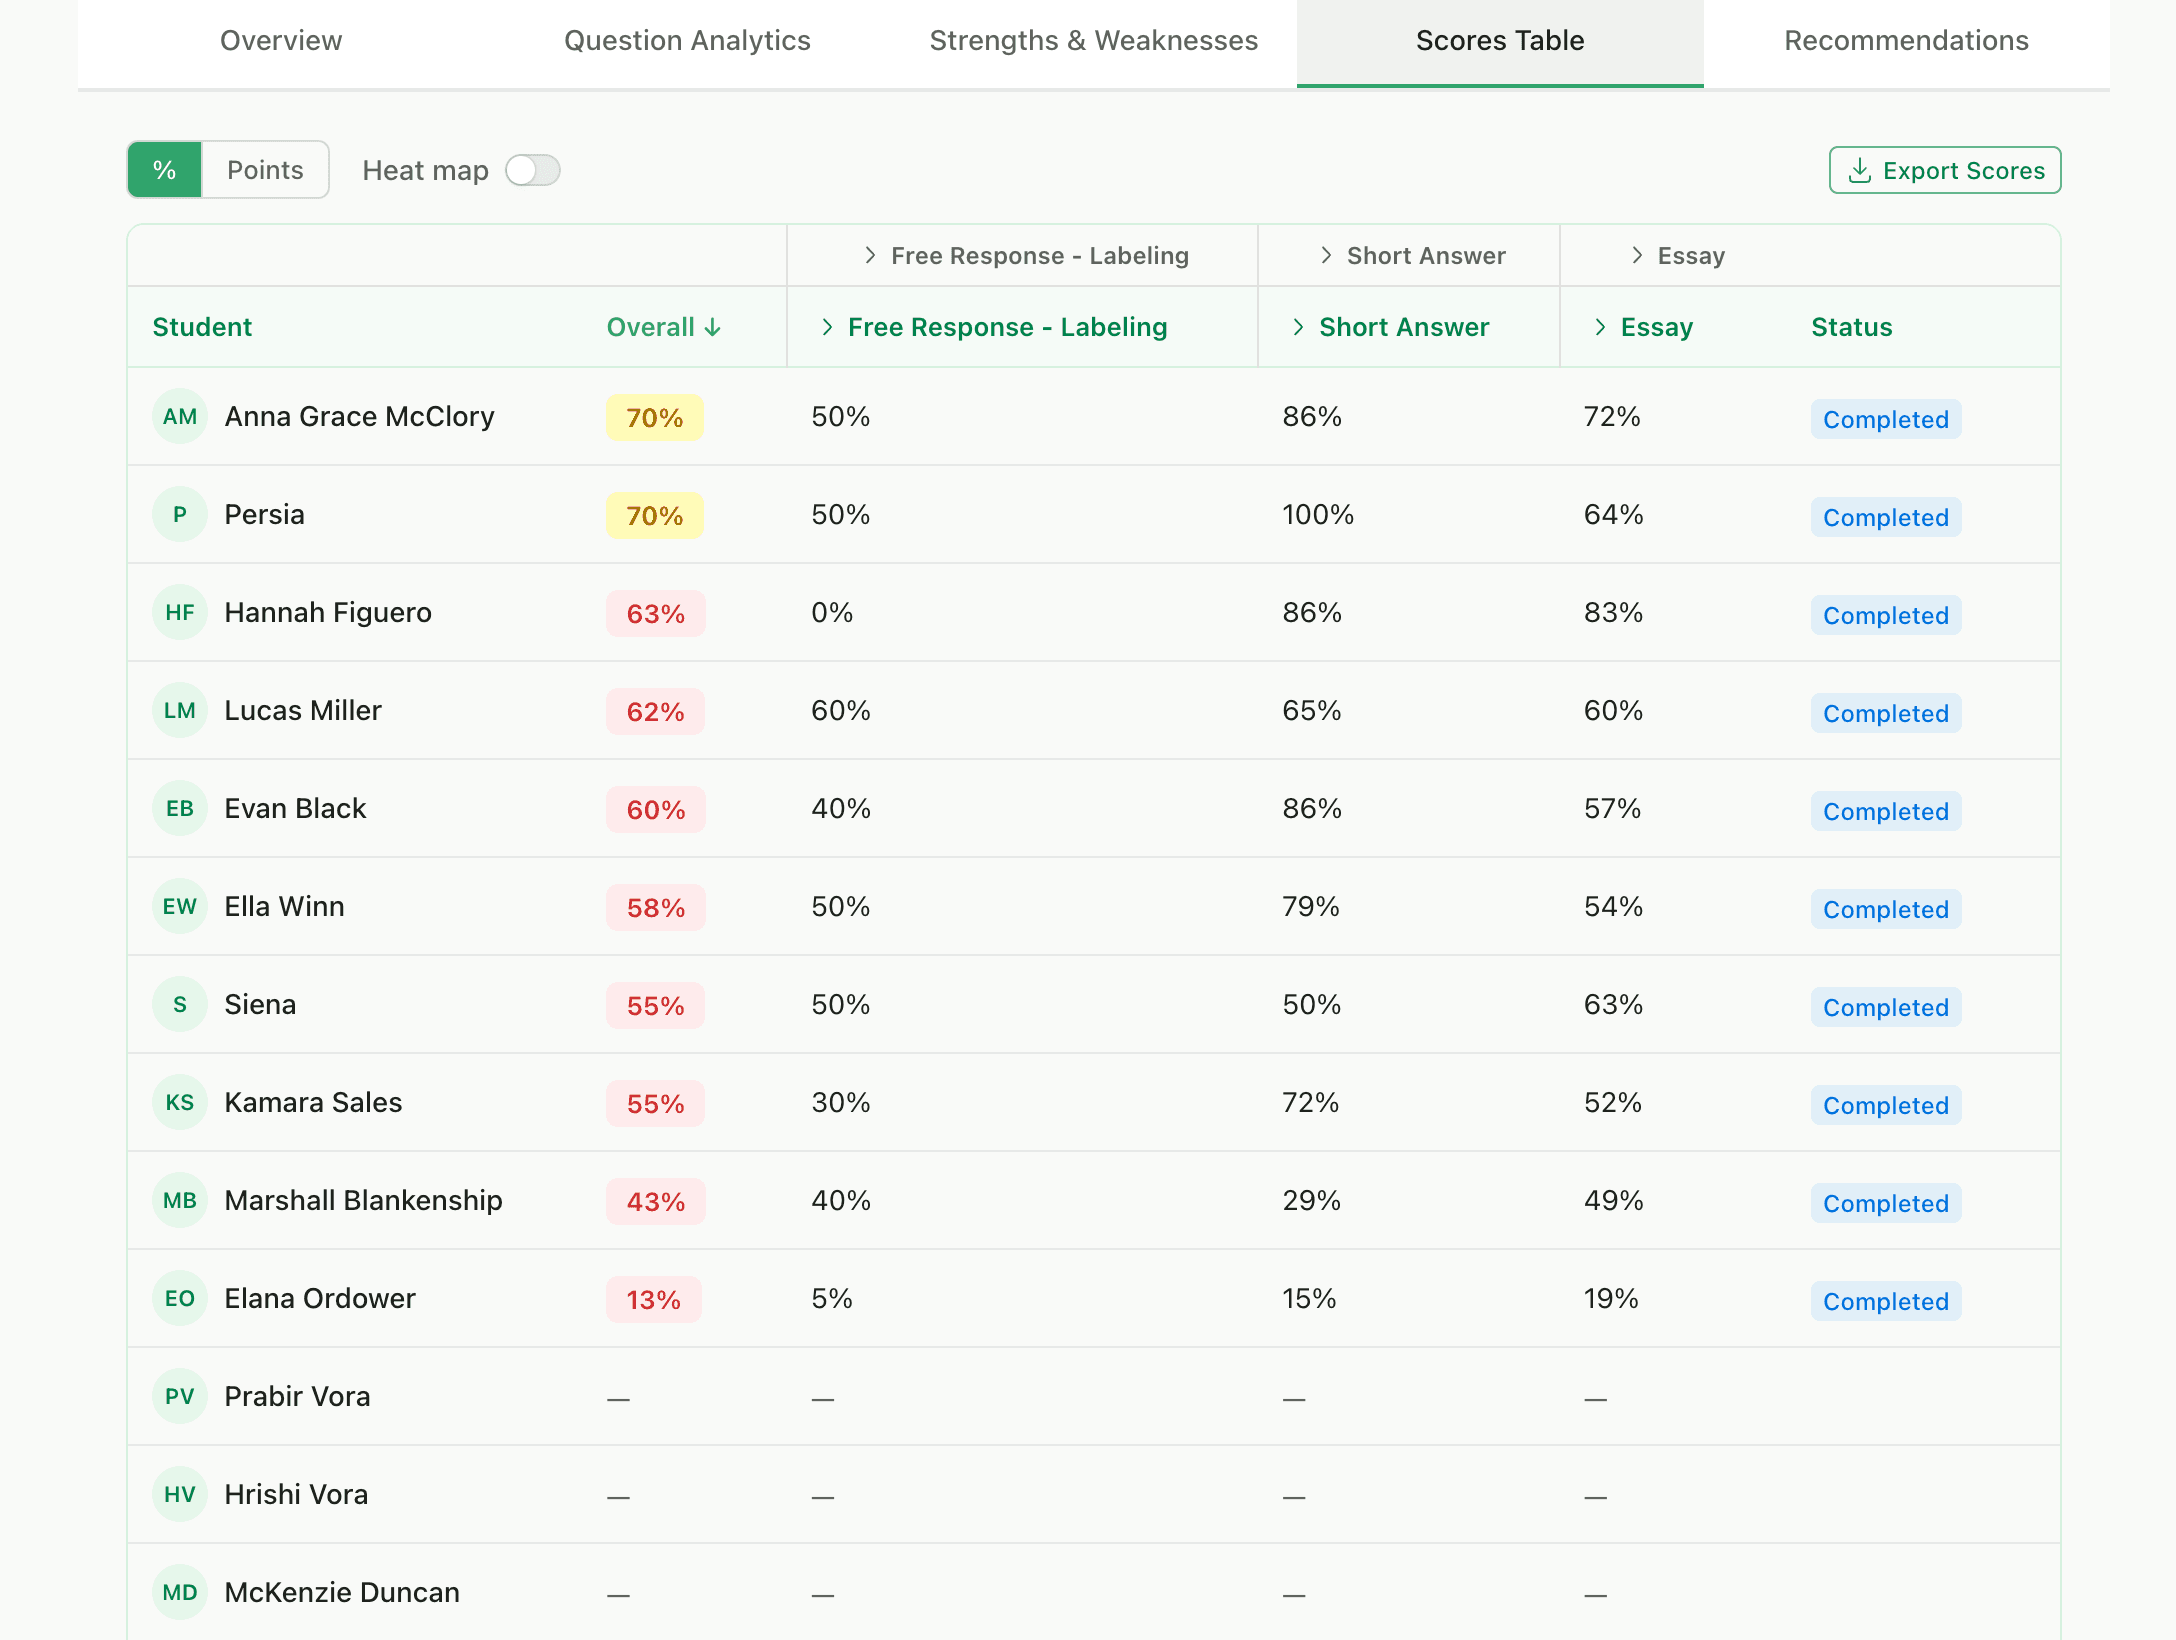The width and height of the screenshot is (2176, 1640).
Task: Select the percentage display mode
Action: [x=167, y=169]
